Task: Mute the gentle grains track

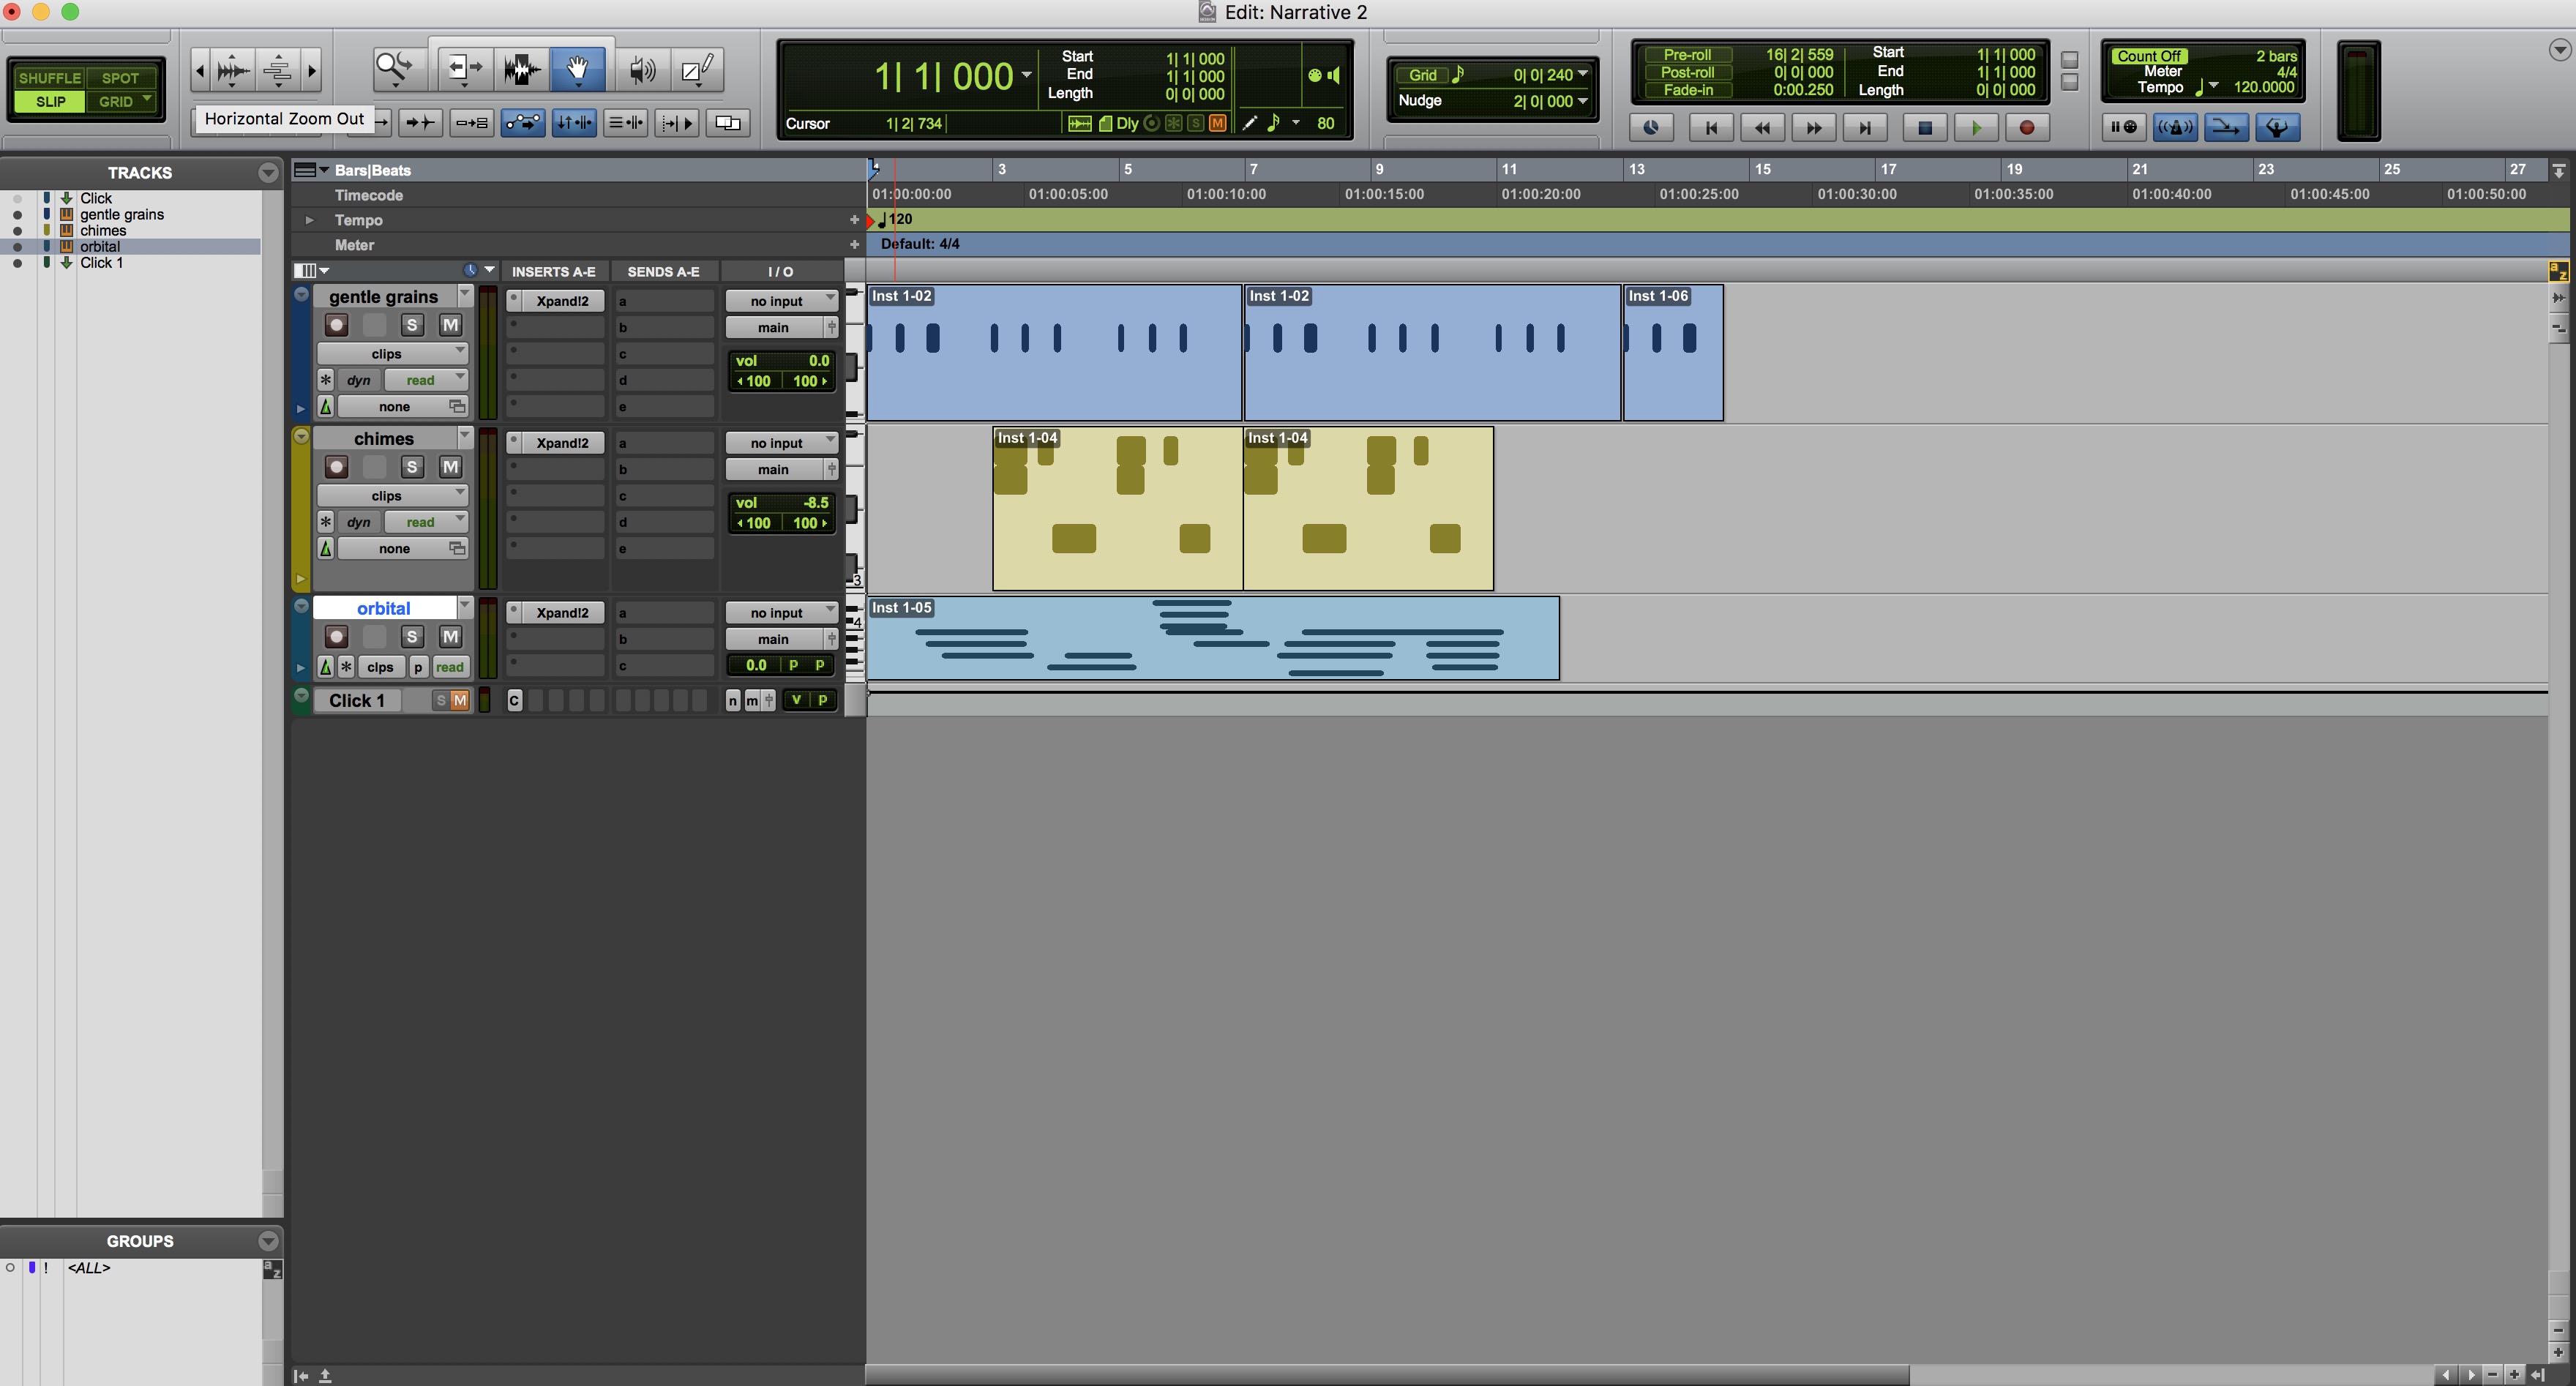Action: (x=450, y=325)
